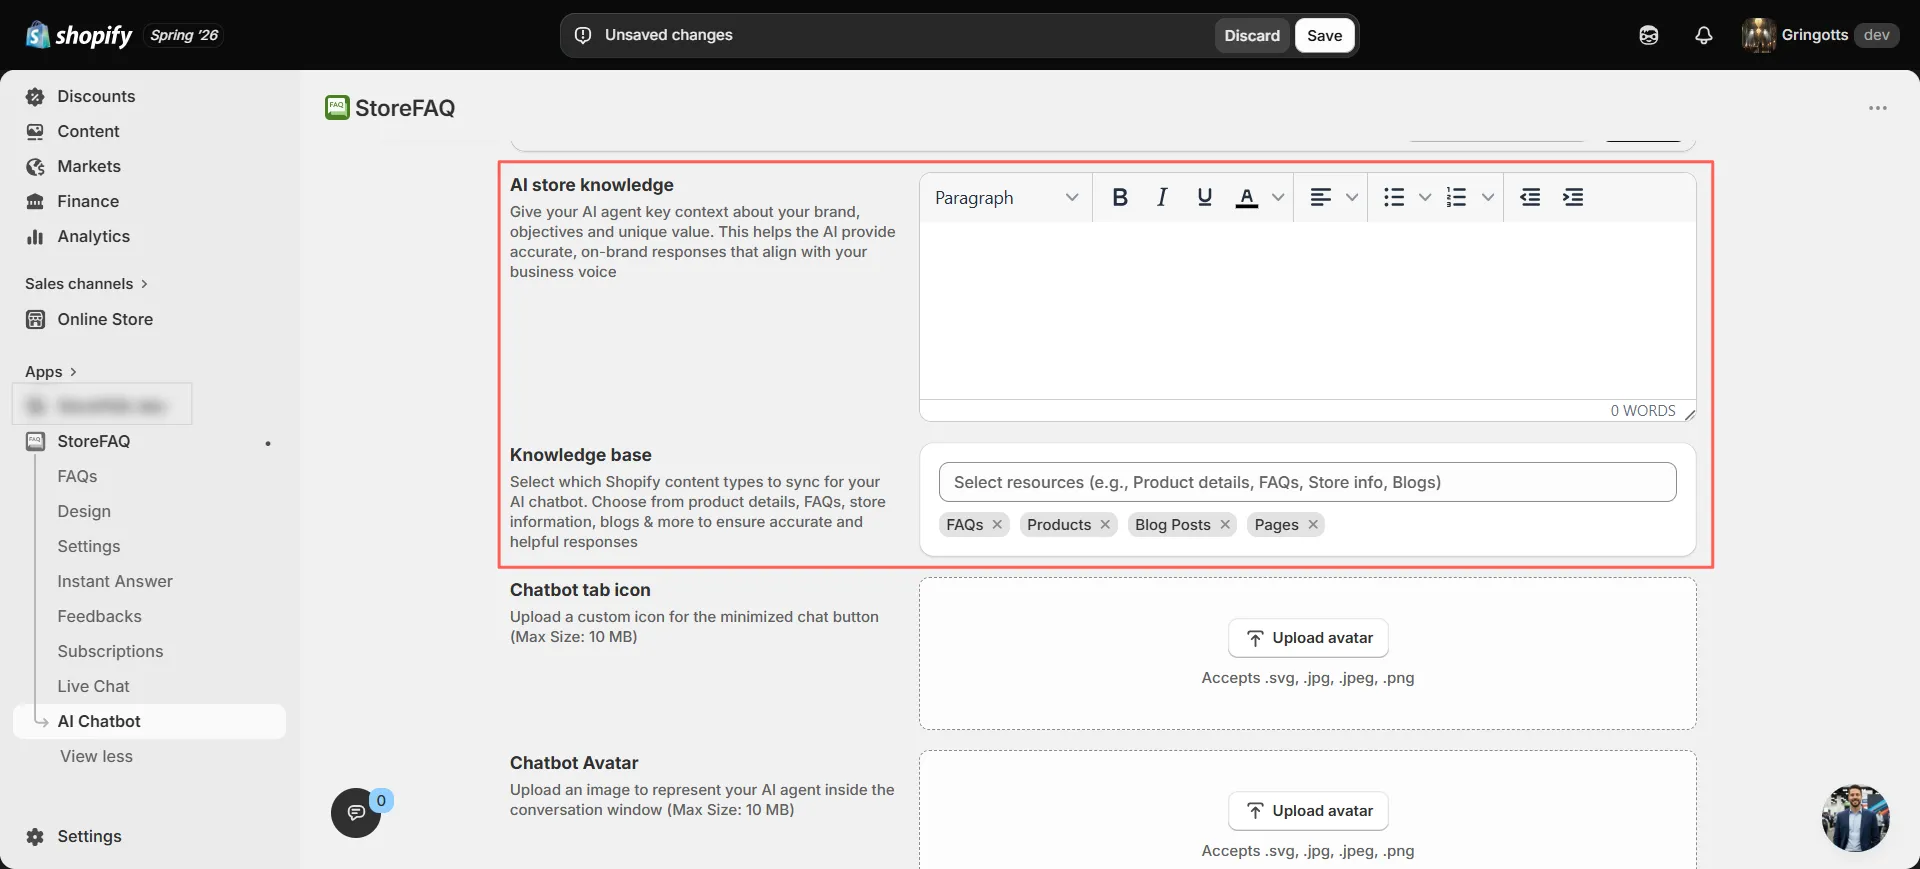Go to the FAQs page

pyautogui.click(x=77, y=476)
